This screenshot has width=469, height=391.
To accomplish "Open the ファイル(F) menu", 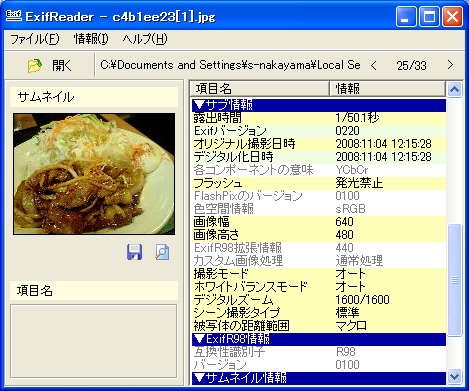I will click(35, 39).
